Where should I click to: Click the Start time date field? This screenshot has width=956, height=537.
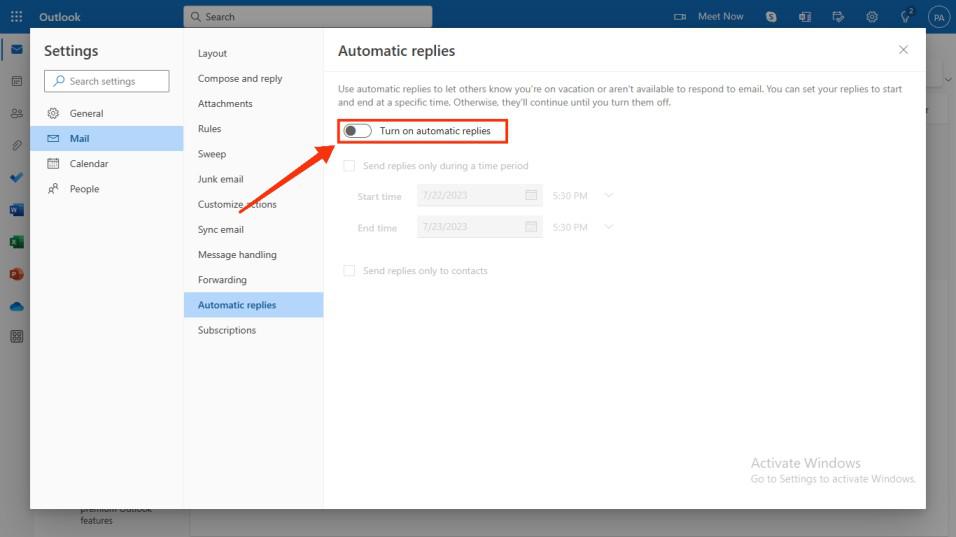coord(480,195)
